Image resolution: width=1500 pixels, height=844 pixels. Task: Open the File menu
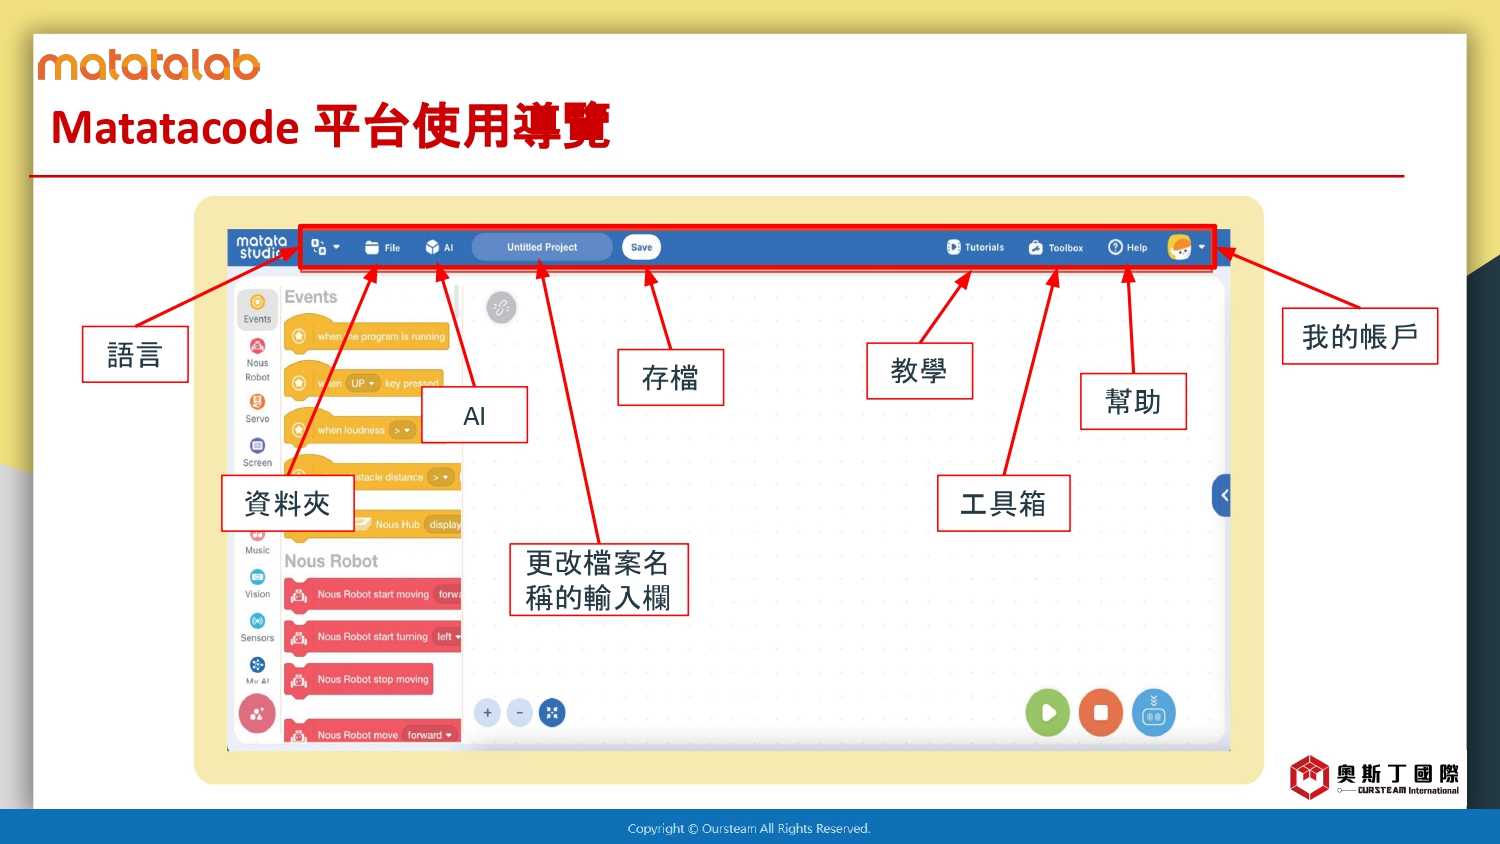point(382,248)
